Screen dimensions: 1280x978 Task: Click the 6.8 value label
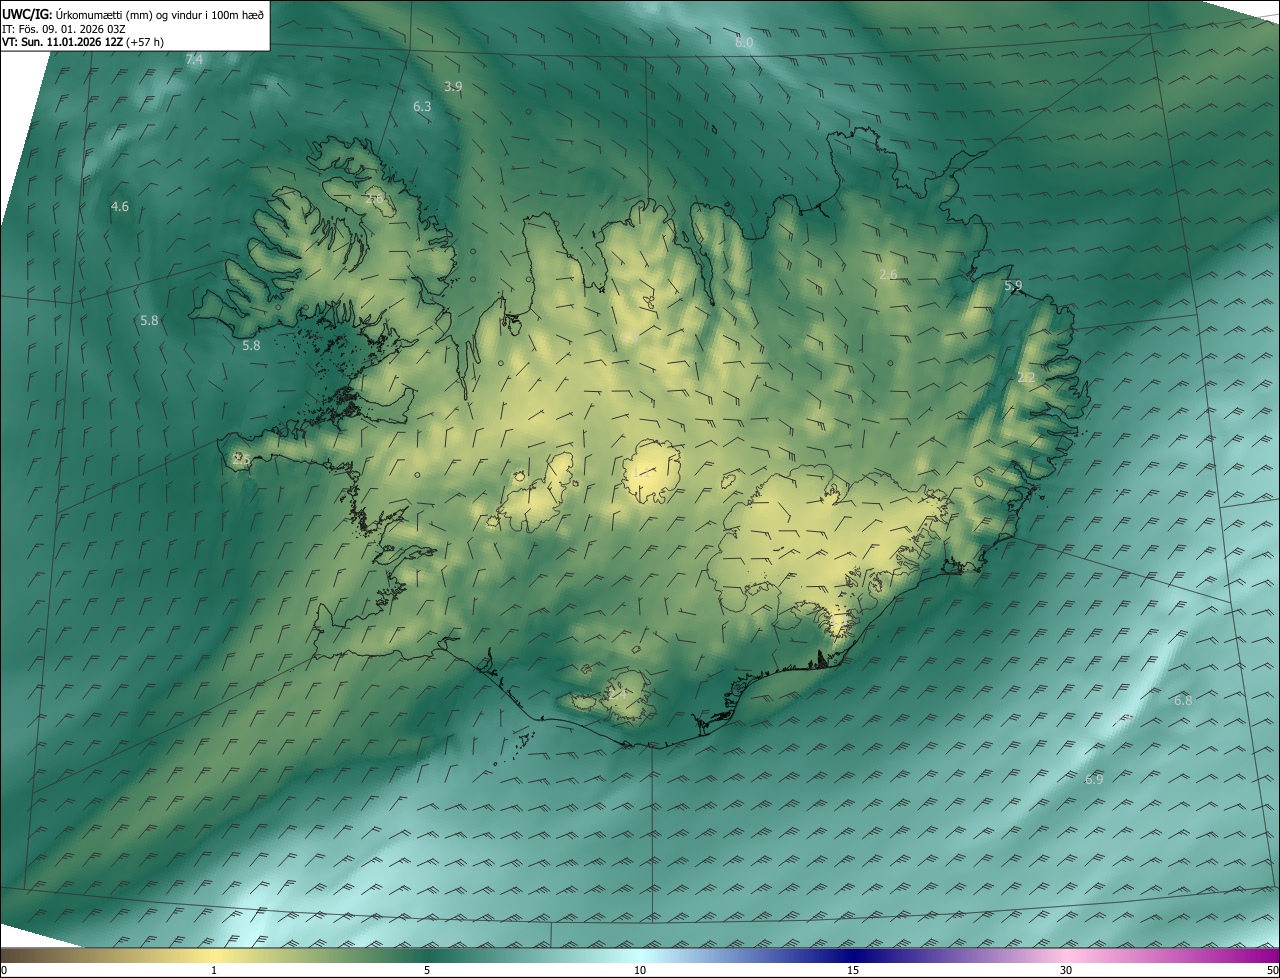(x=1183, y=701)
